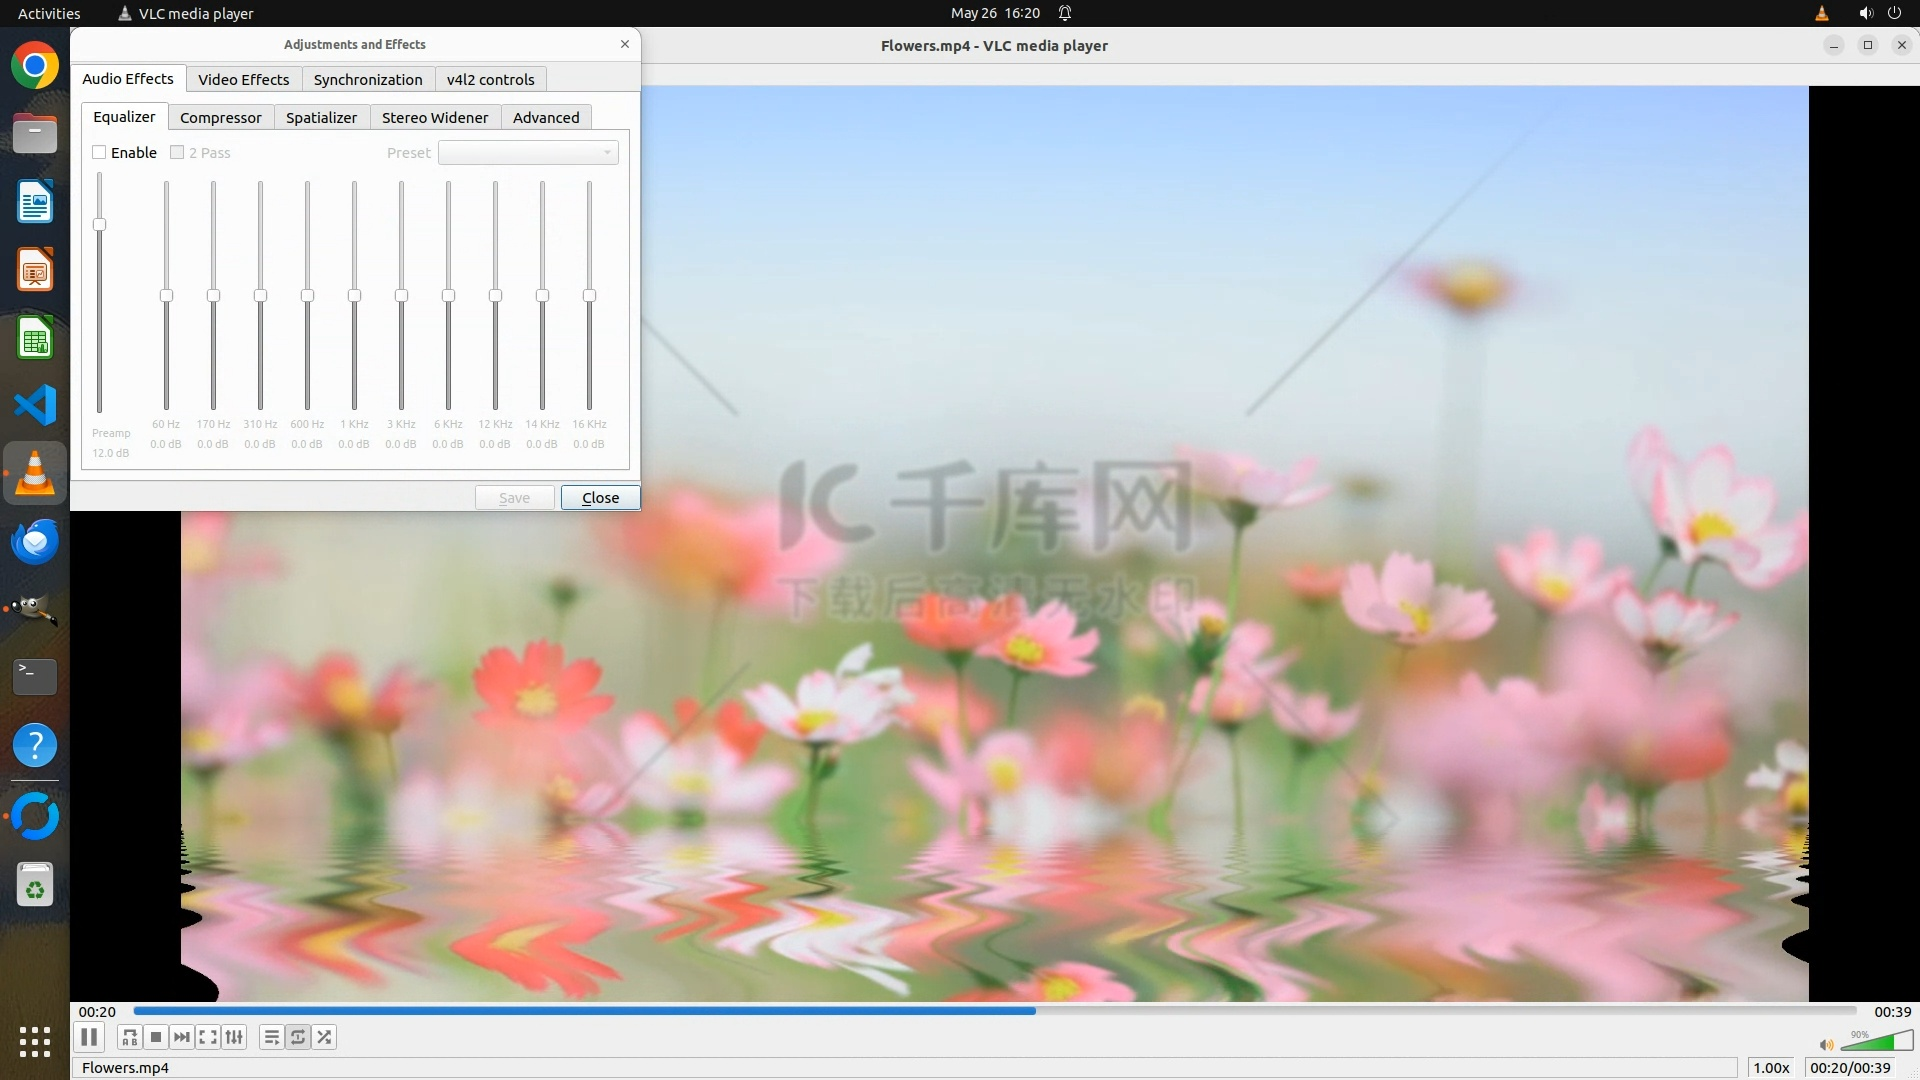Screen dimensions: 1920x1080
Task: Open the equalizer Preset dropdown
Action: click(x=528, y=152)
